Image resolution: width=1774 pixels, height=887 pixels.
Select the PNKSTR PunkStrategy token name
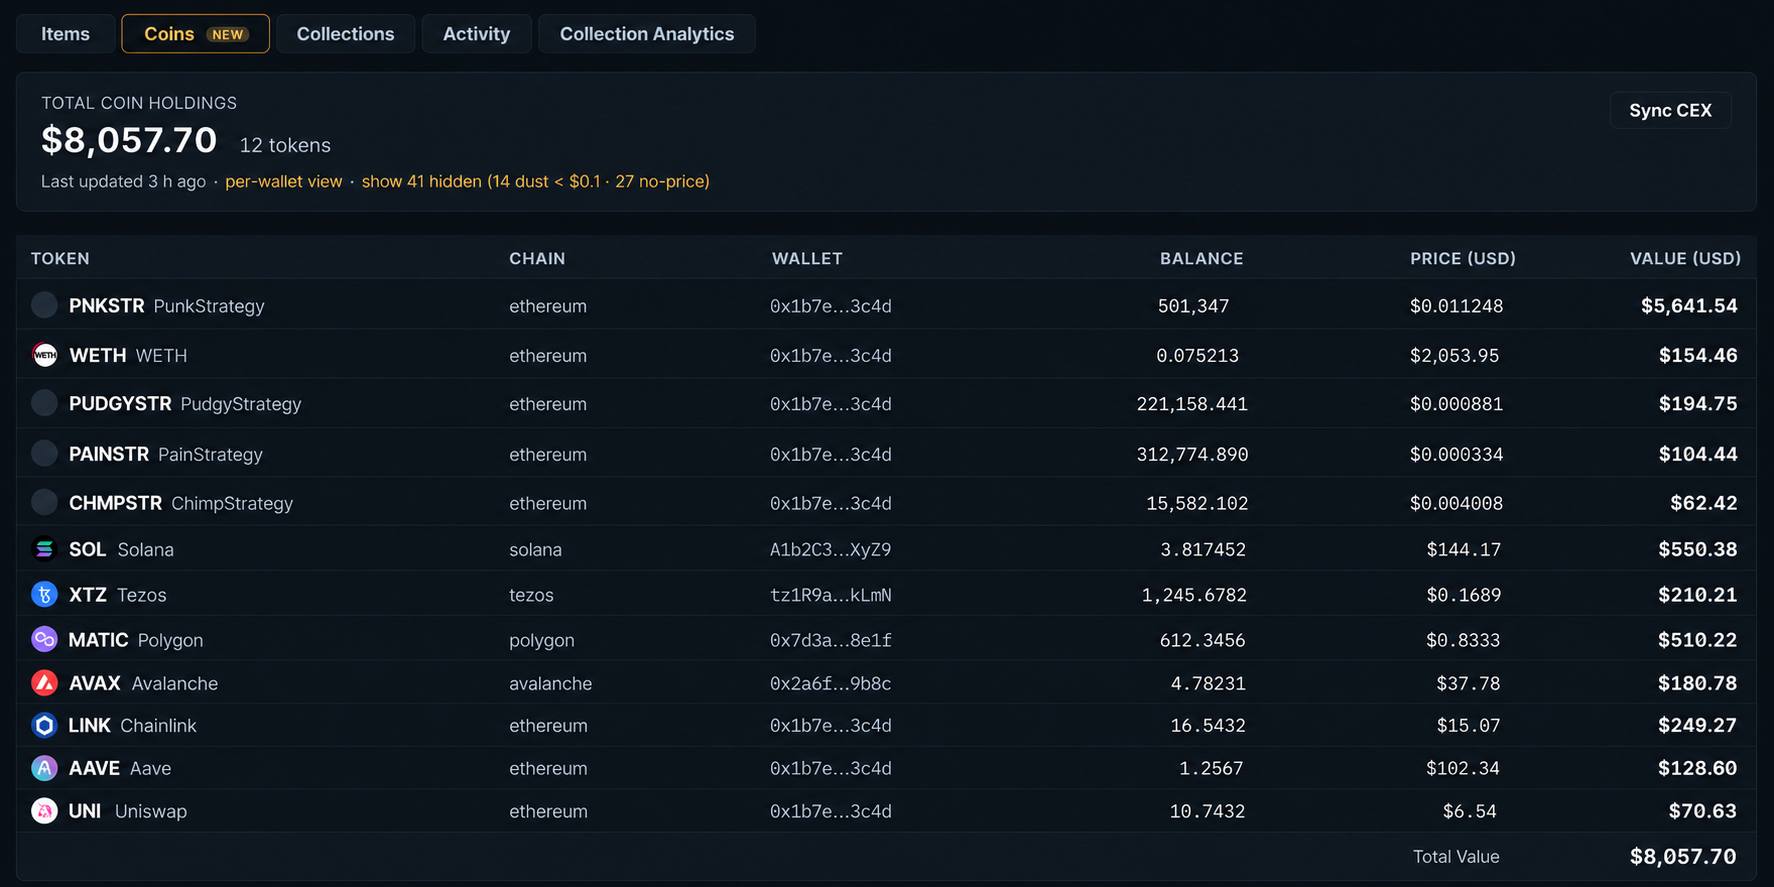click(x=166, y=305)
